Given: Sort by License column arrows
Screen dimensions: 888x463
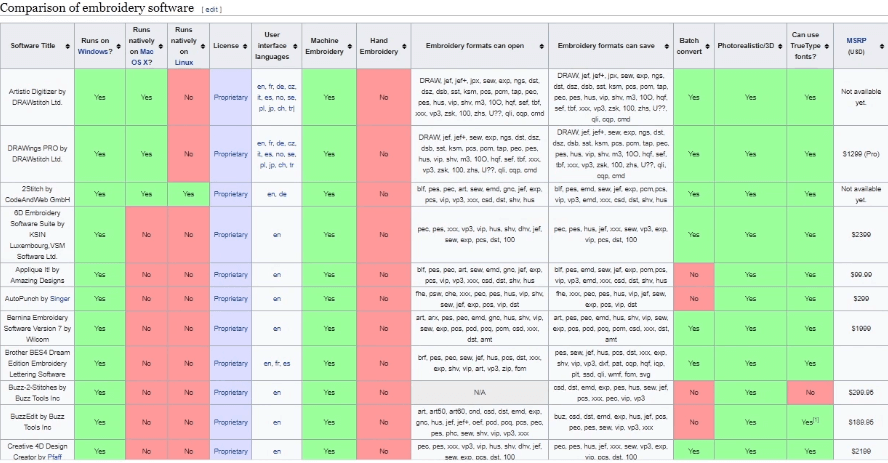Looking at the screenshot, I should point(245,46).
